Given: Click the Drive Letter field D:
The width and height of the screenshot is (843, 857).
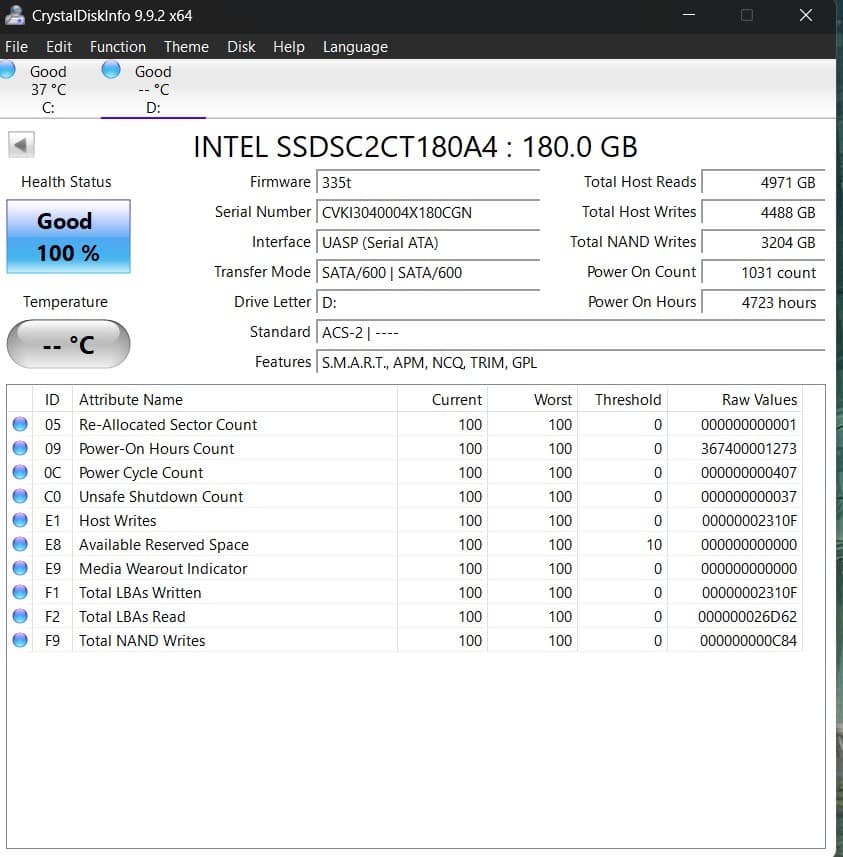Looking at the screenshot, I should (428, 302).
